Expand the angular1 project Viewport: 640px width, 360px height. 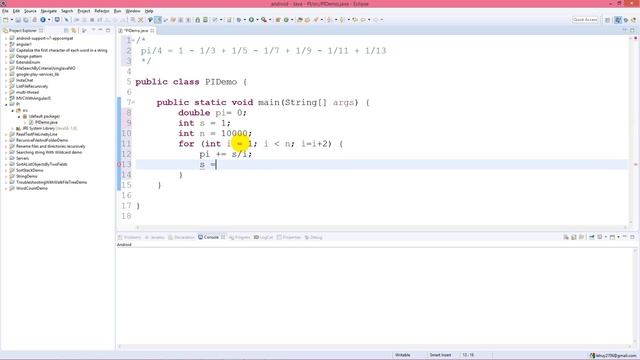pos(6,44)
